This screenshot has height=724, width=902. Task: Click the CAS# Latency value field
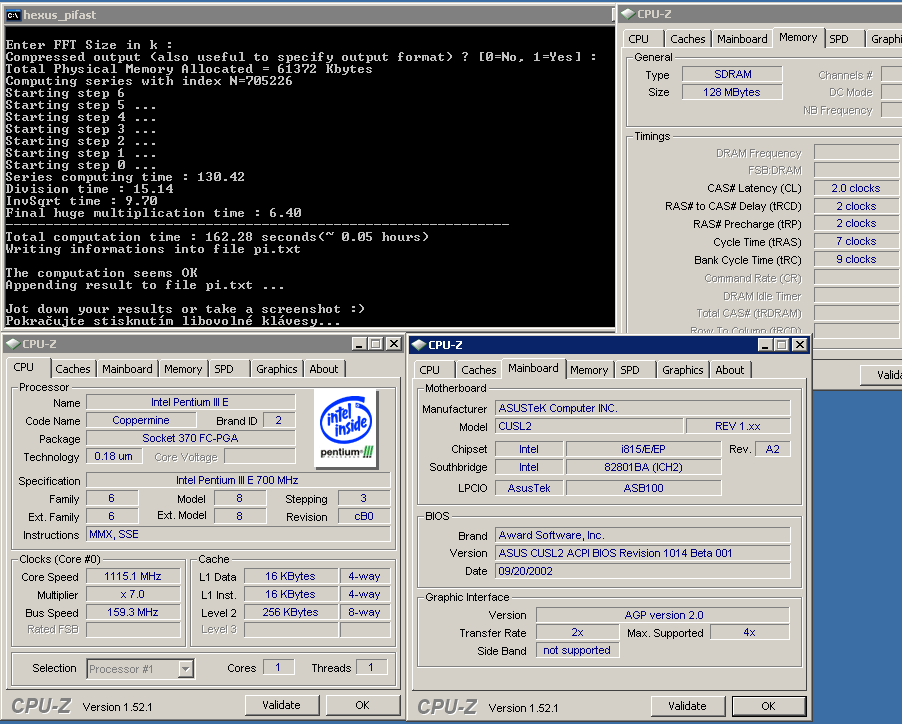[x=856, y=188]
